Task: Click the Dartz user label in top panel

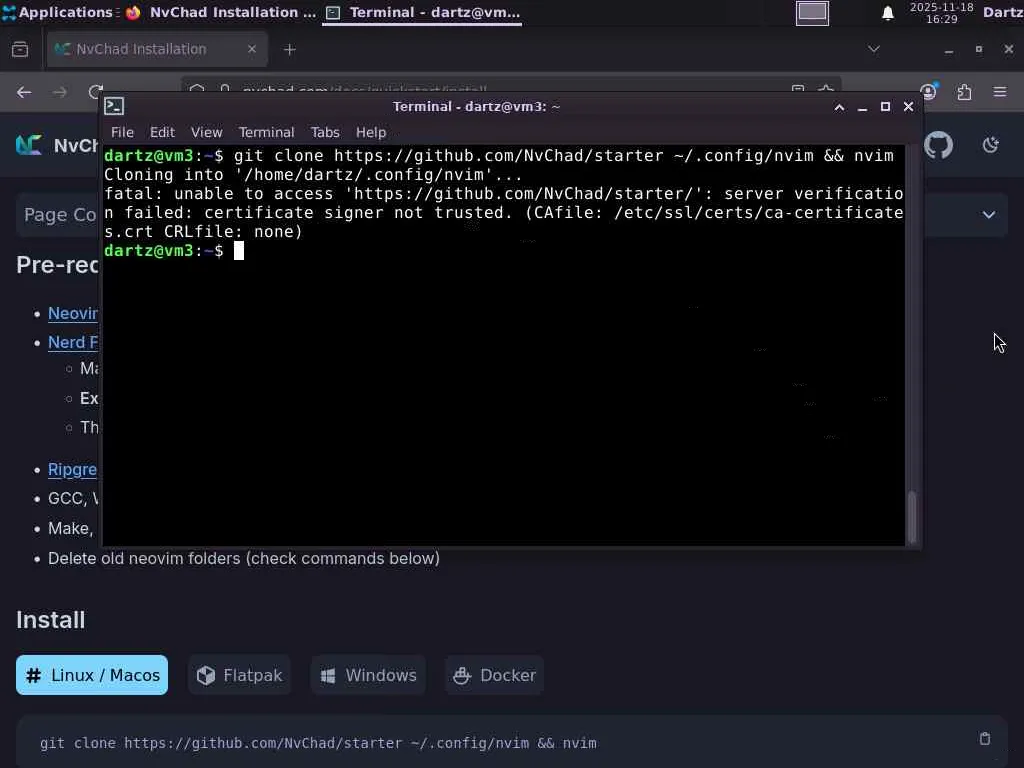Action: pyautogui.click(x=1003, y=12)
